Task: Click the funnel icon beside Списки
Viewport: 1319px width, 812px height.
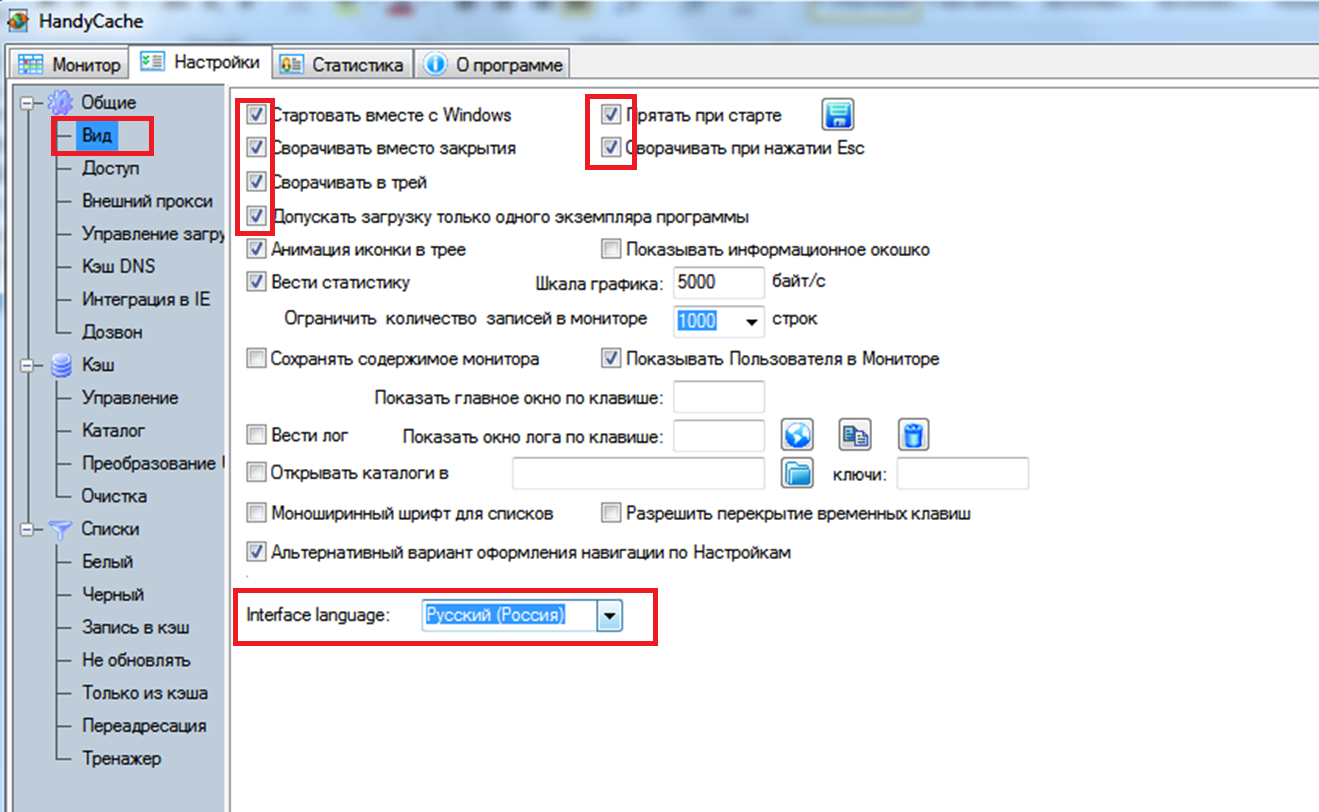Action: [60, 529]
